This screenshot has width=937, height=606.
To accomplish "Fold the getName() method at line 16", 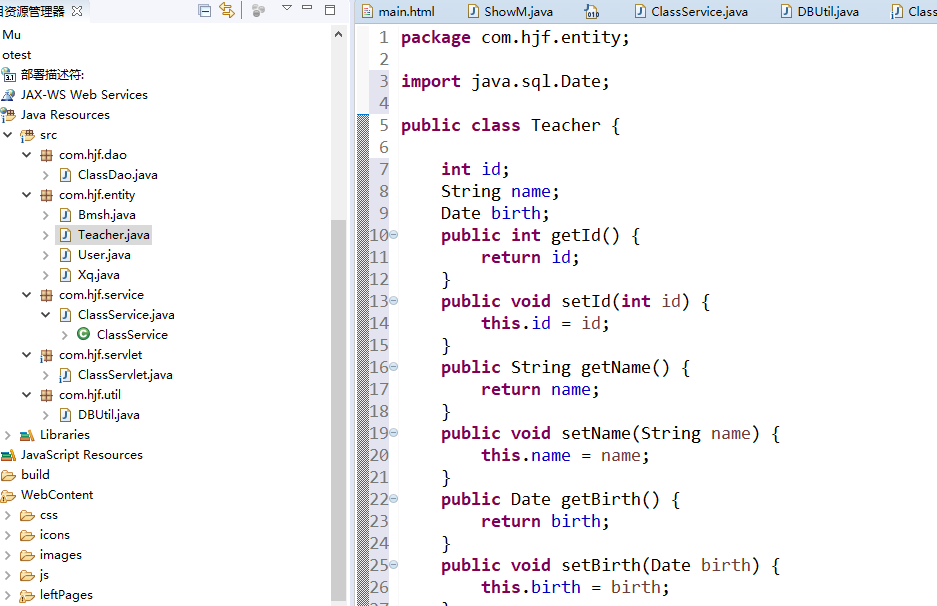I will pos(394,367).
